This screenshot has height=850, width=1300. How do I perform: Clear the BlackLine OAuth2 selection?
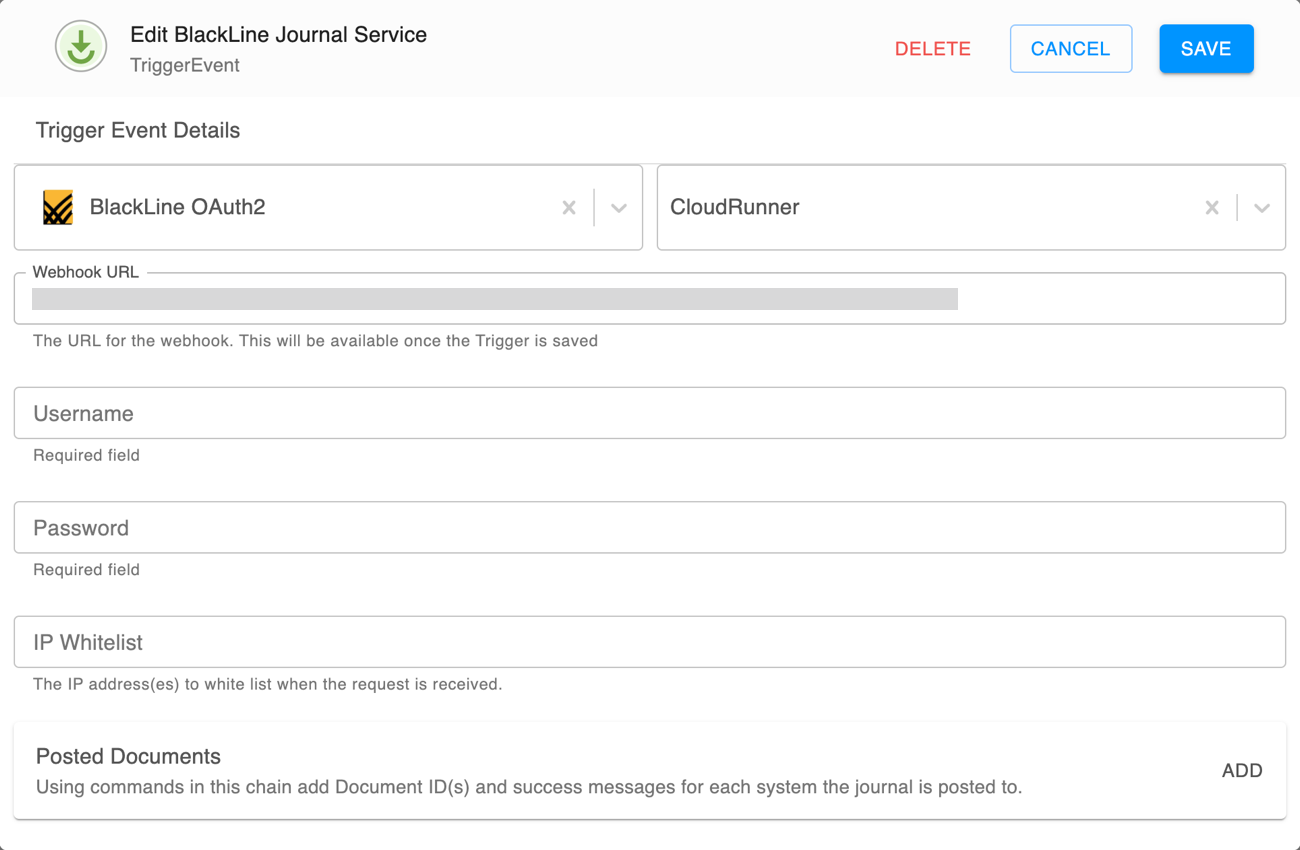tap(569, 207)
